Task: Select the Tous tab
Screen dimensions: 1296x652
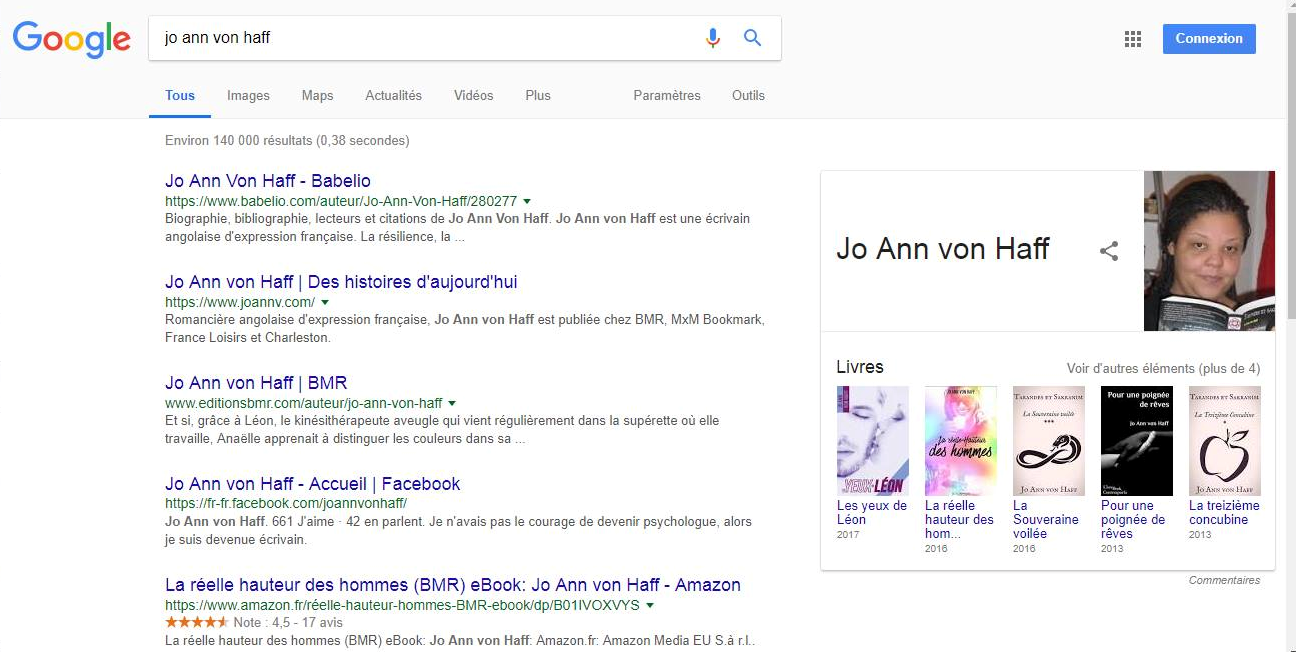Action: tap(180, 96)
